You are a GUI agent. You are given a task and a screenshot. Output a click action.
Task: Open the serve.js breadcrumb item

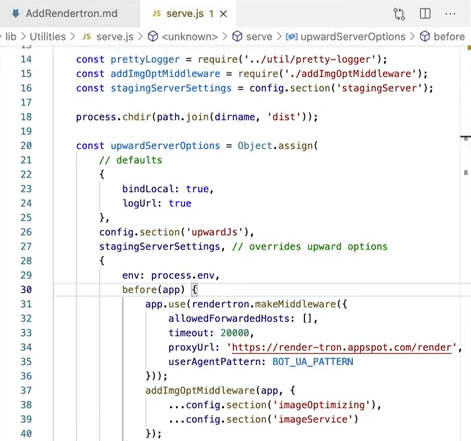click(x=115, y=37)
